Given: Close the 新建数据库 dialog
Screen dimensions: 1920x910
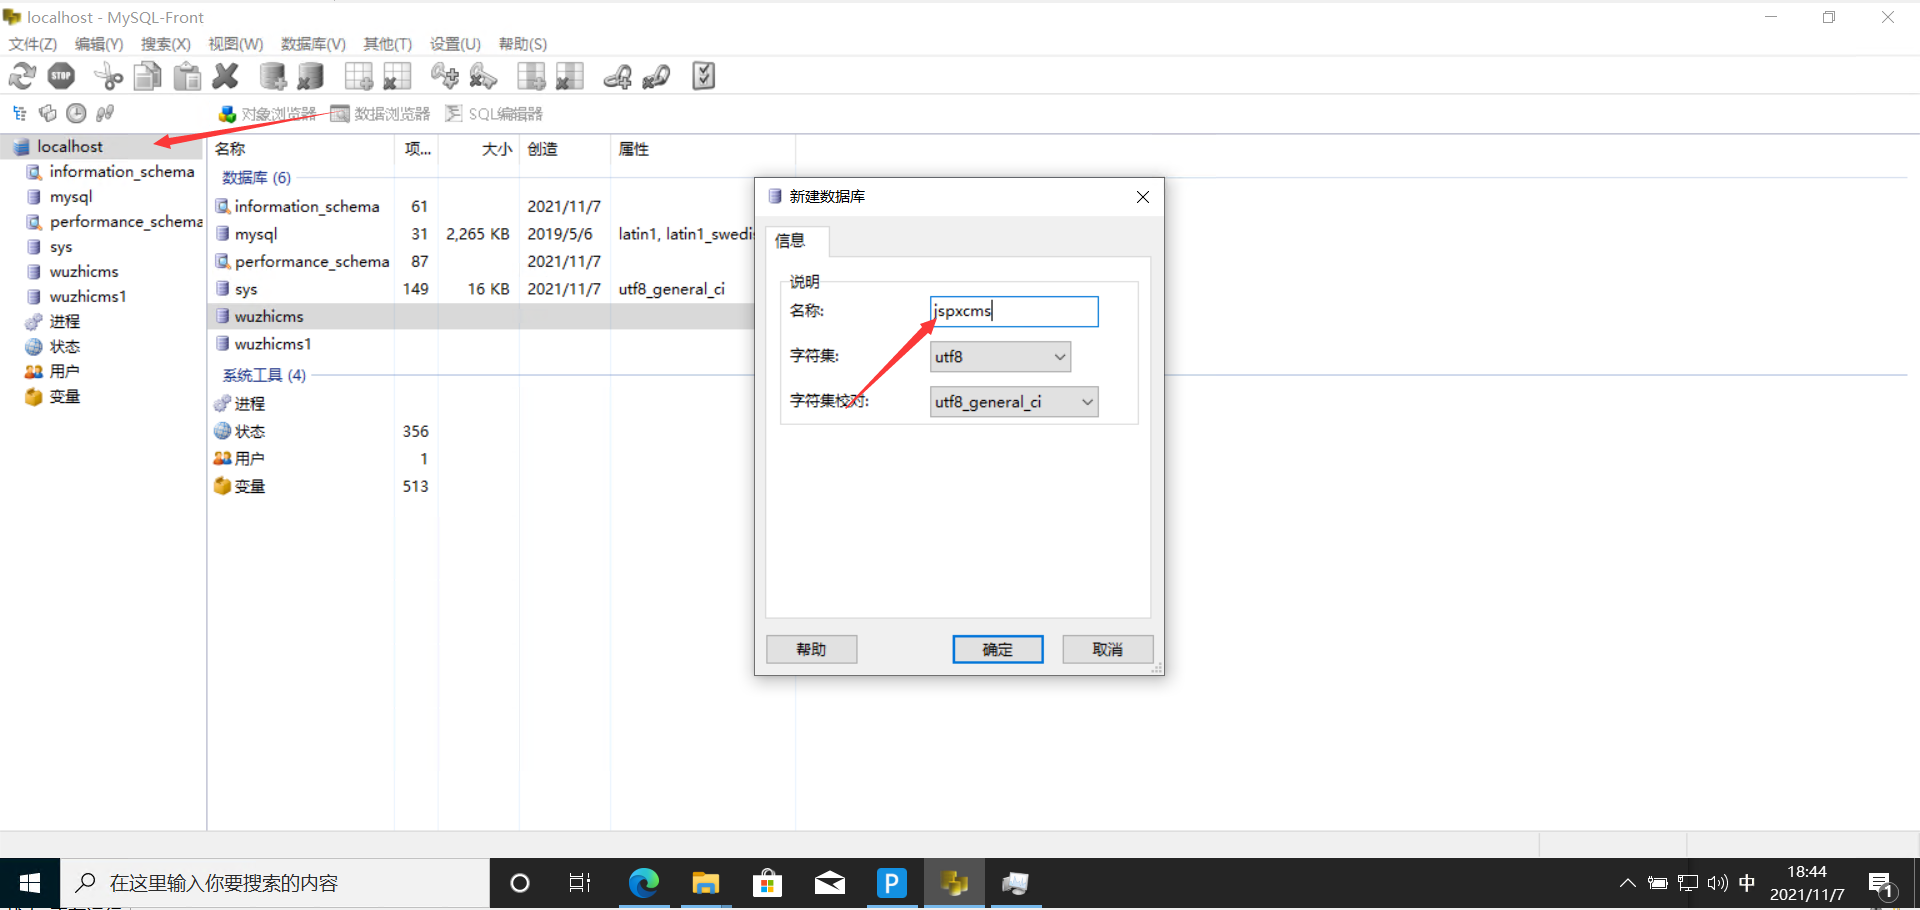Looking at the screenshot, I should point(1143,197).
